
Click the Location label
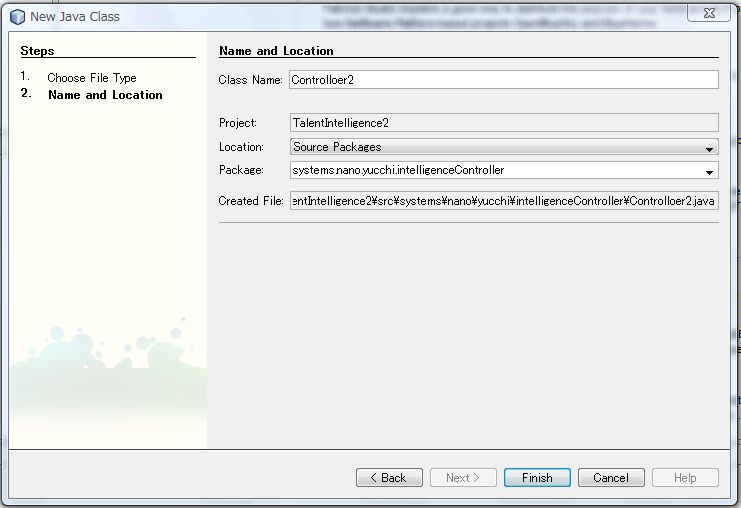[x=241, y=147]
